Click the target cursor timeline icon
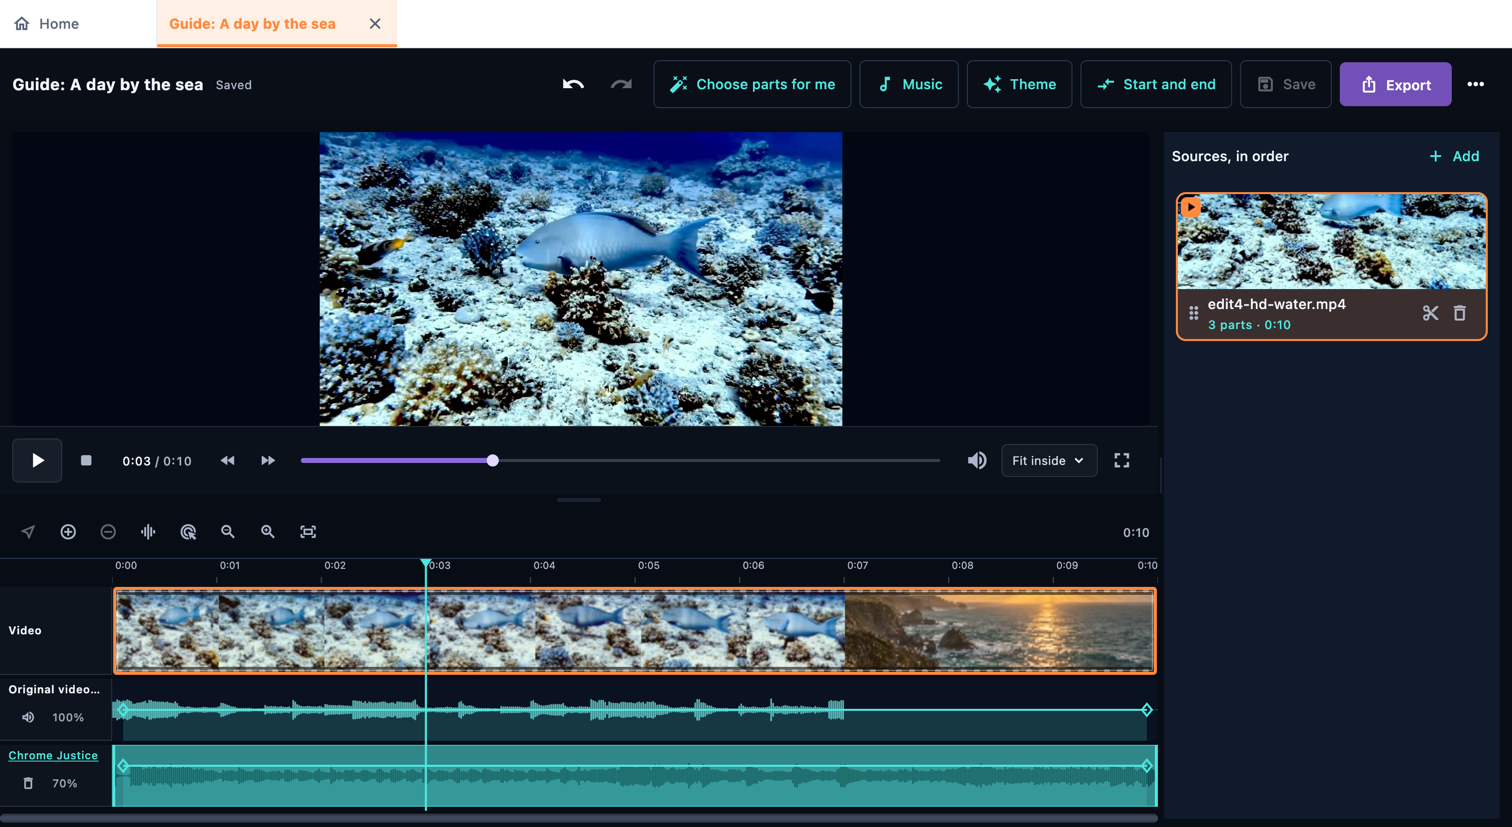Viewport: 1512px width, 827px height. coord(188,532)
